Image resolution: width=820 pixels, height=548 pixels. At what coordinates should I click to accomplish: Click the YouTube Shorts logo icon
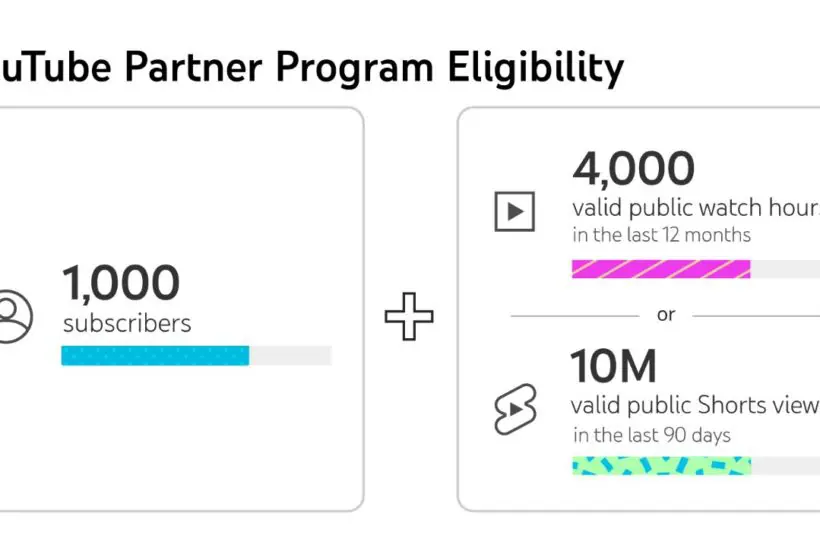pyautogui.click(x=515, y=409)
